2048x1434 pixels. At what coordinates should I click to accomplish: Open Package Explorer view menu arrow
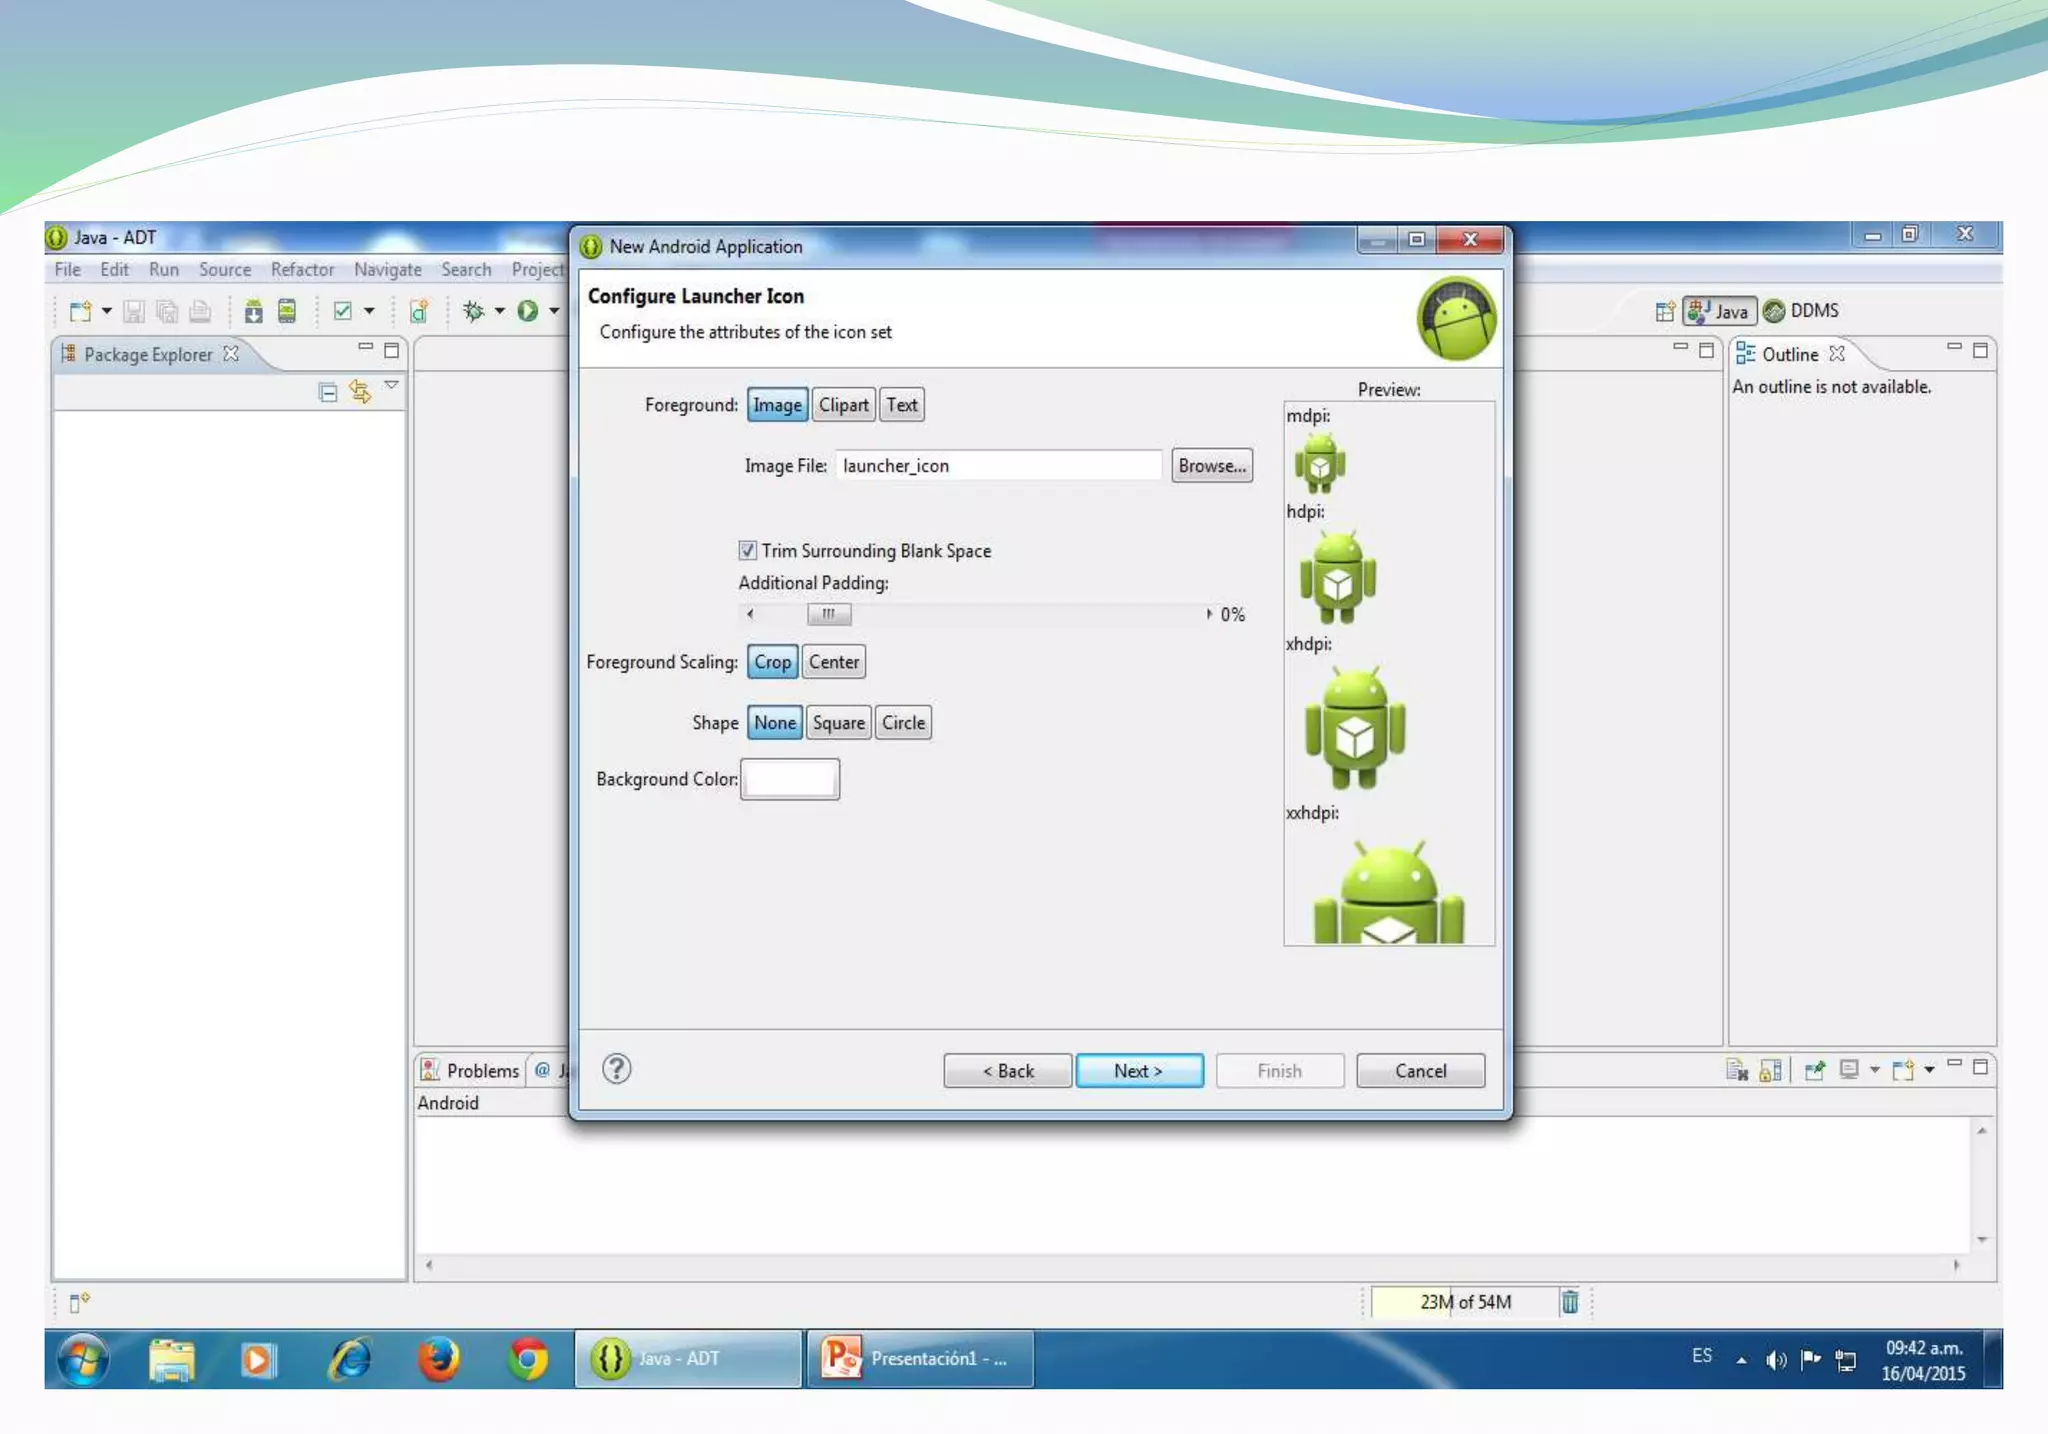pyautogui.click(x=392, y=386)
